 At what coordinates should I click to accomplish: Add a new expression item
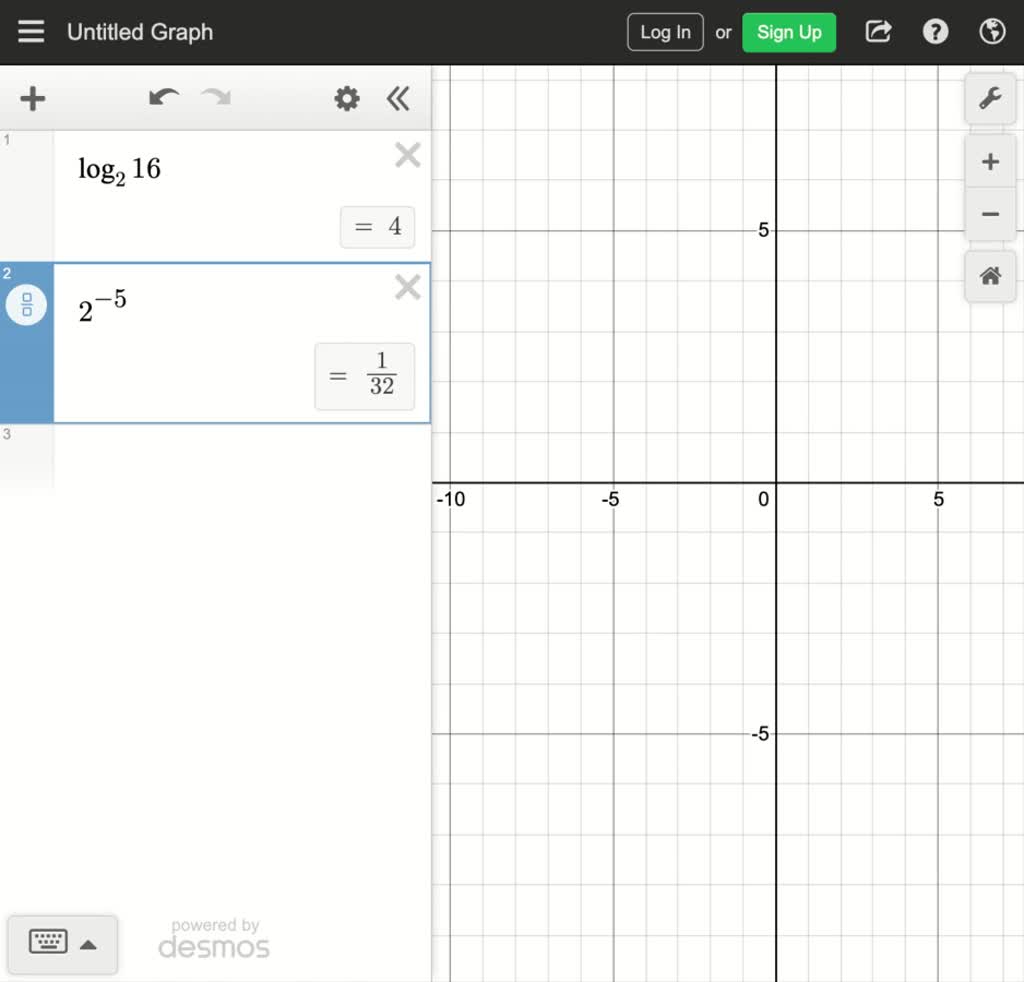click(33, 98)
